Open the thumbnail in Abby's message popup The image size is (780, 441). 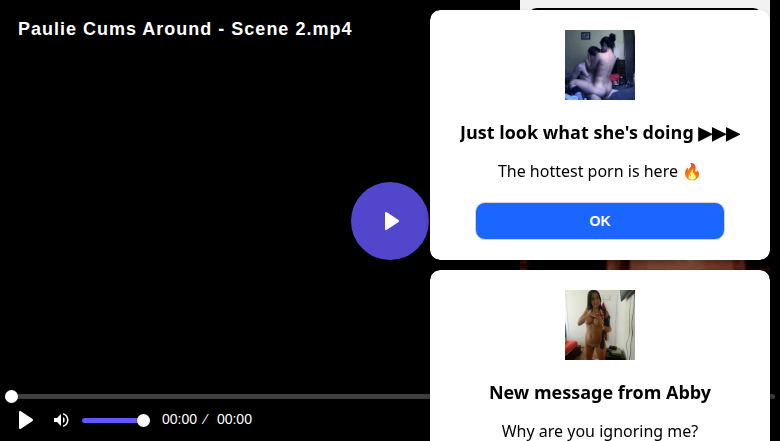[x=600, y=325]
